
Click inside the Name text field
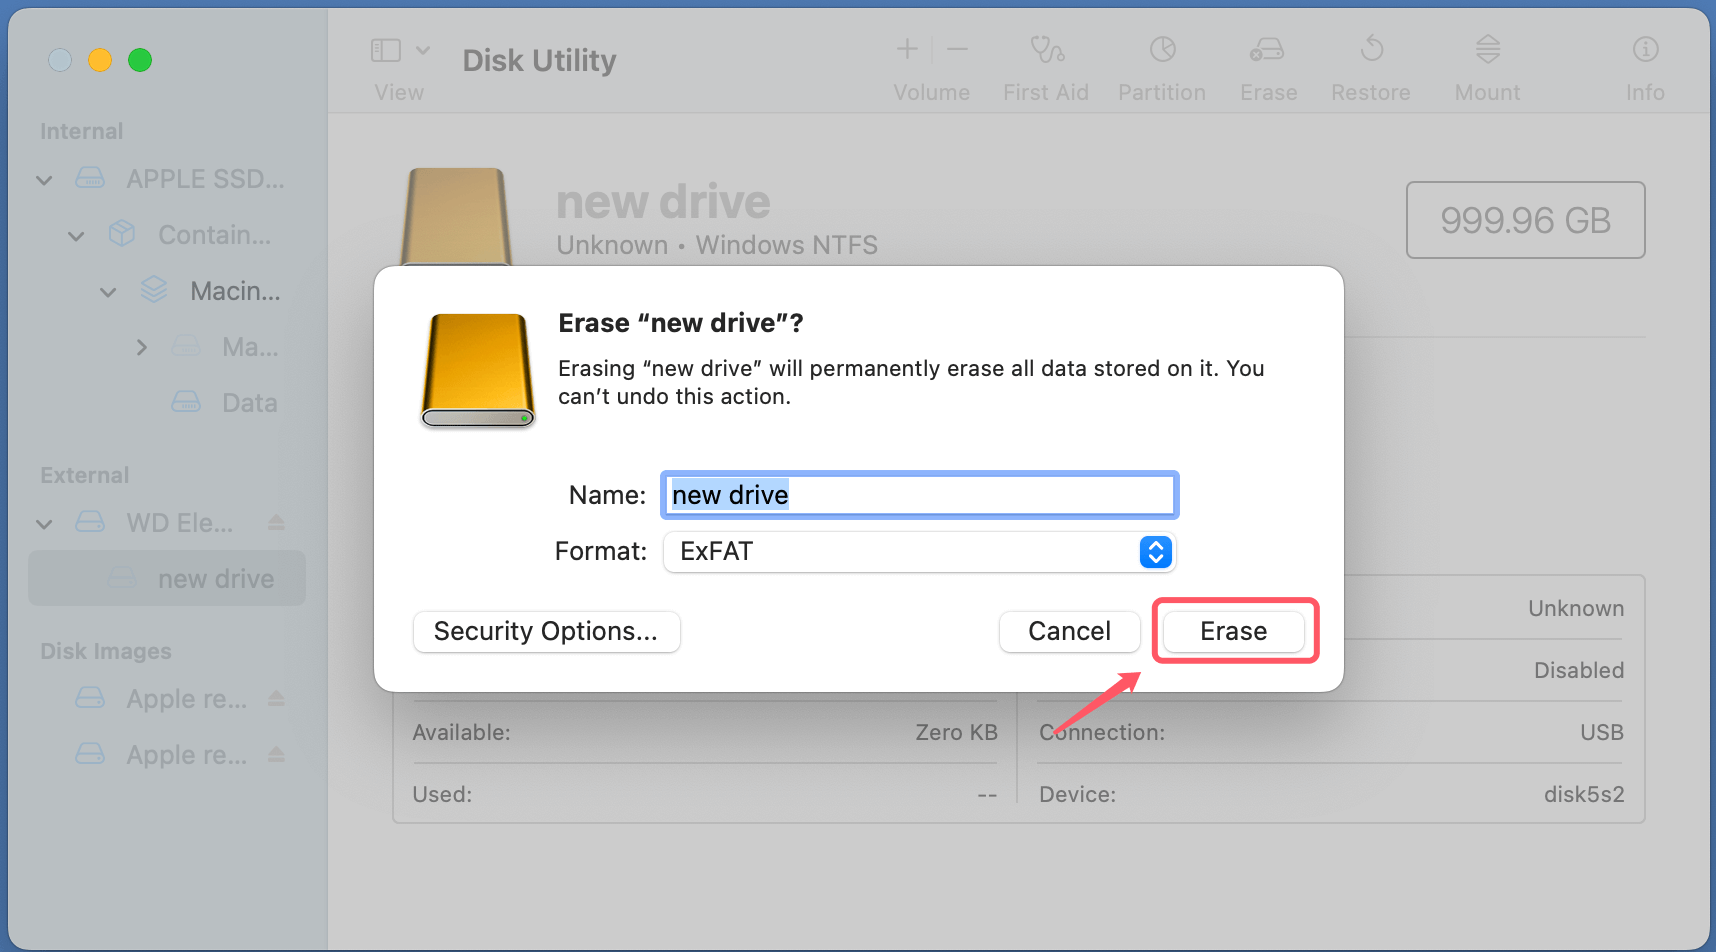pos(919,494)
